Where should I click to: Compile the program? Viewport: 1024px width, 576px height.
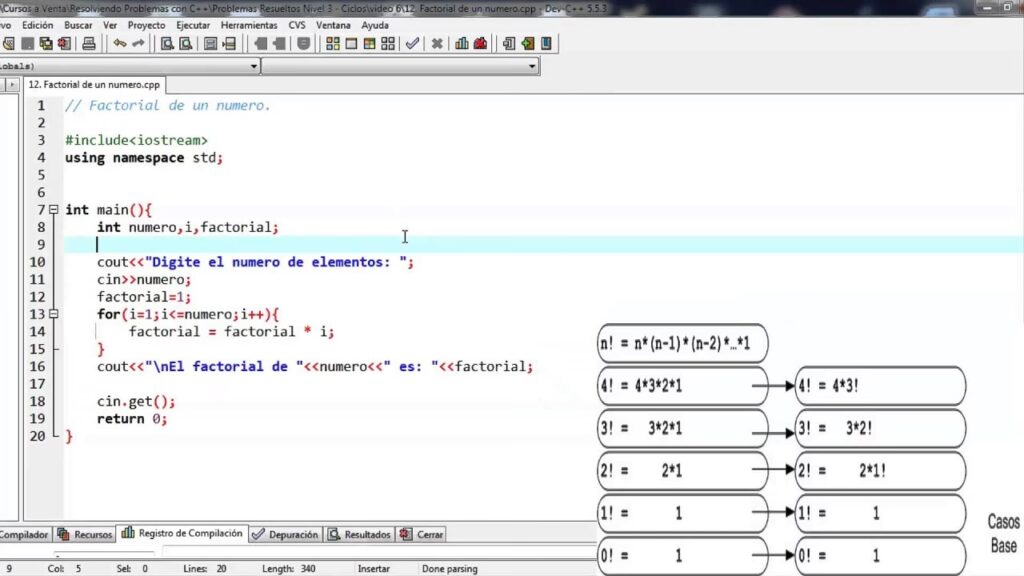[x=333, y=43]
